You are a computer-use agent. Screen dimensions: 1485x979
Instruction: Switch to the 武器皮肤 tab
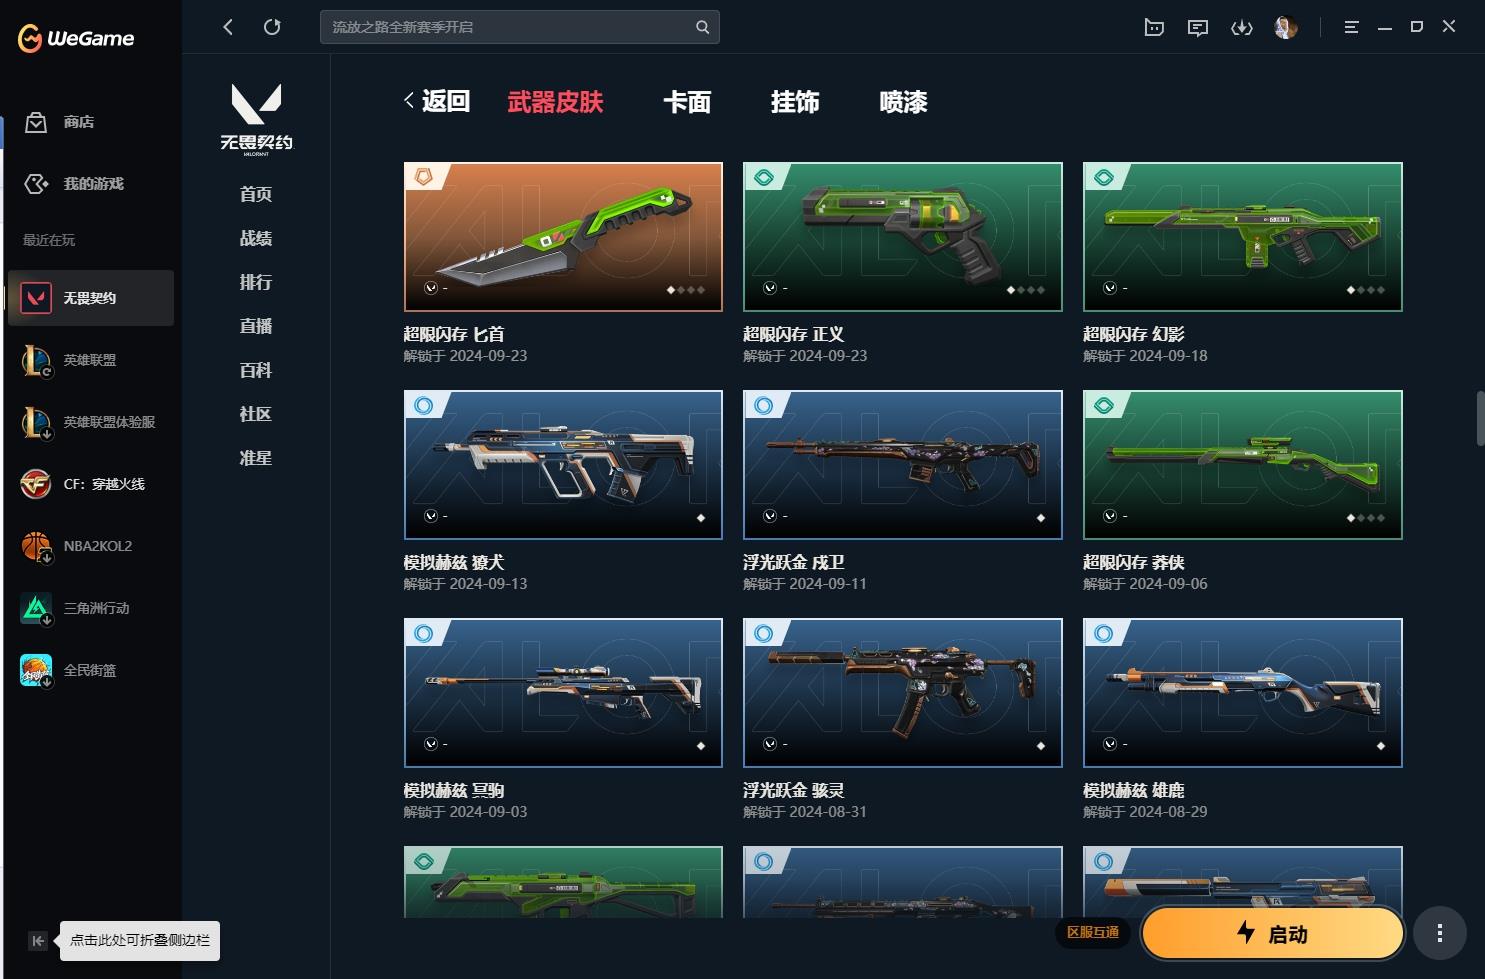(555, 102)
